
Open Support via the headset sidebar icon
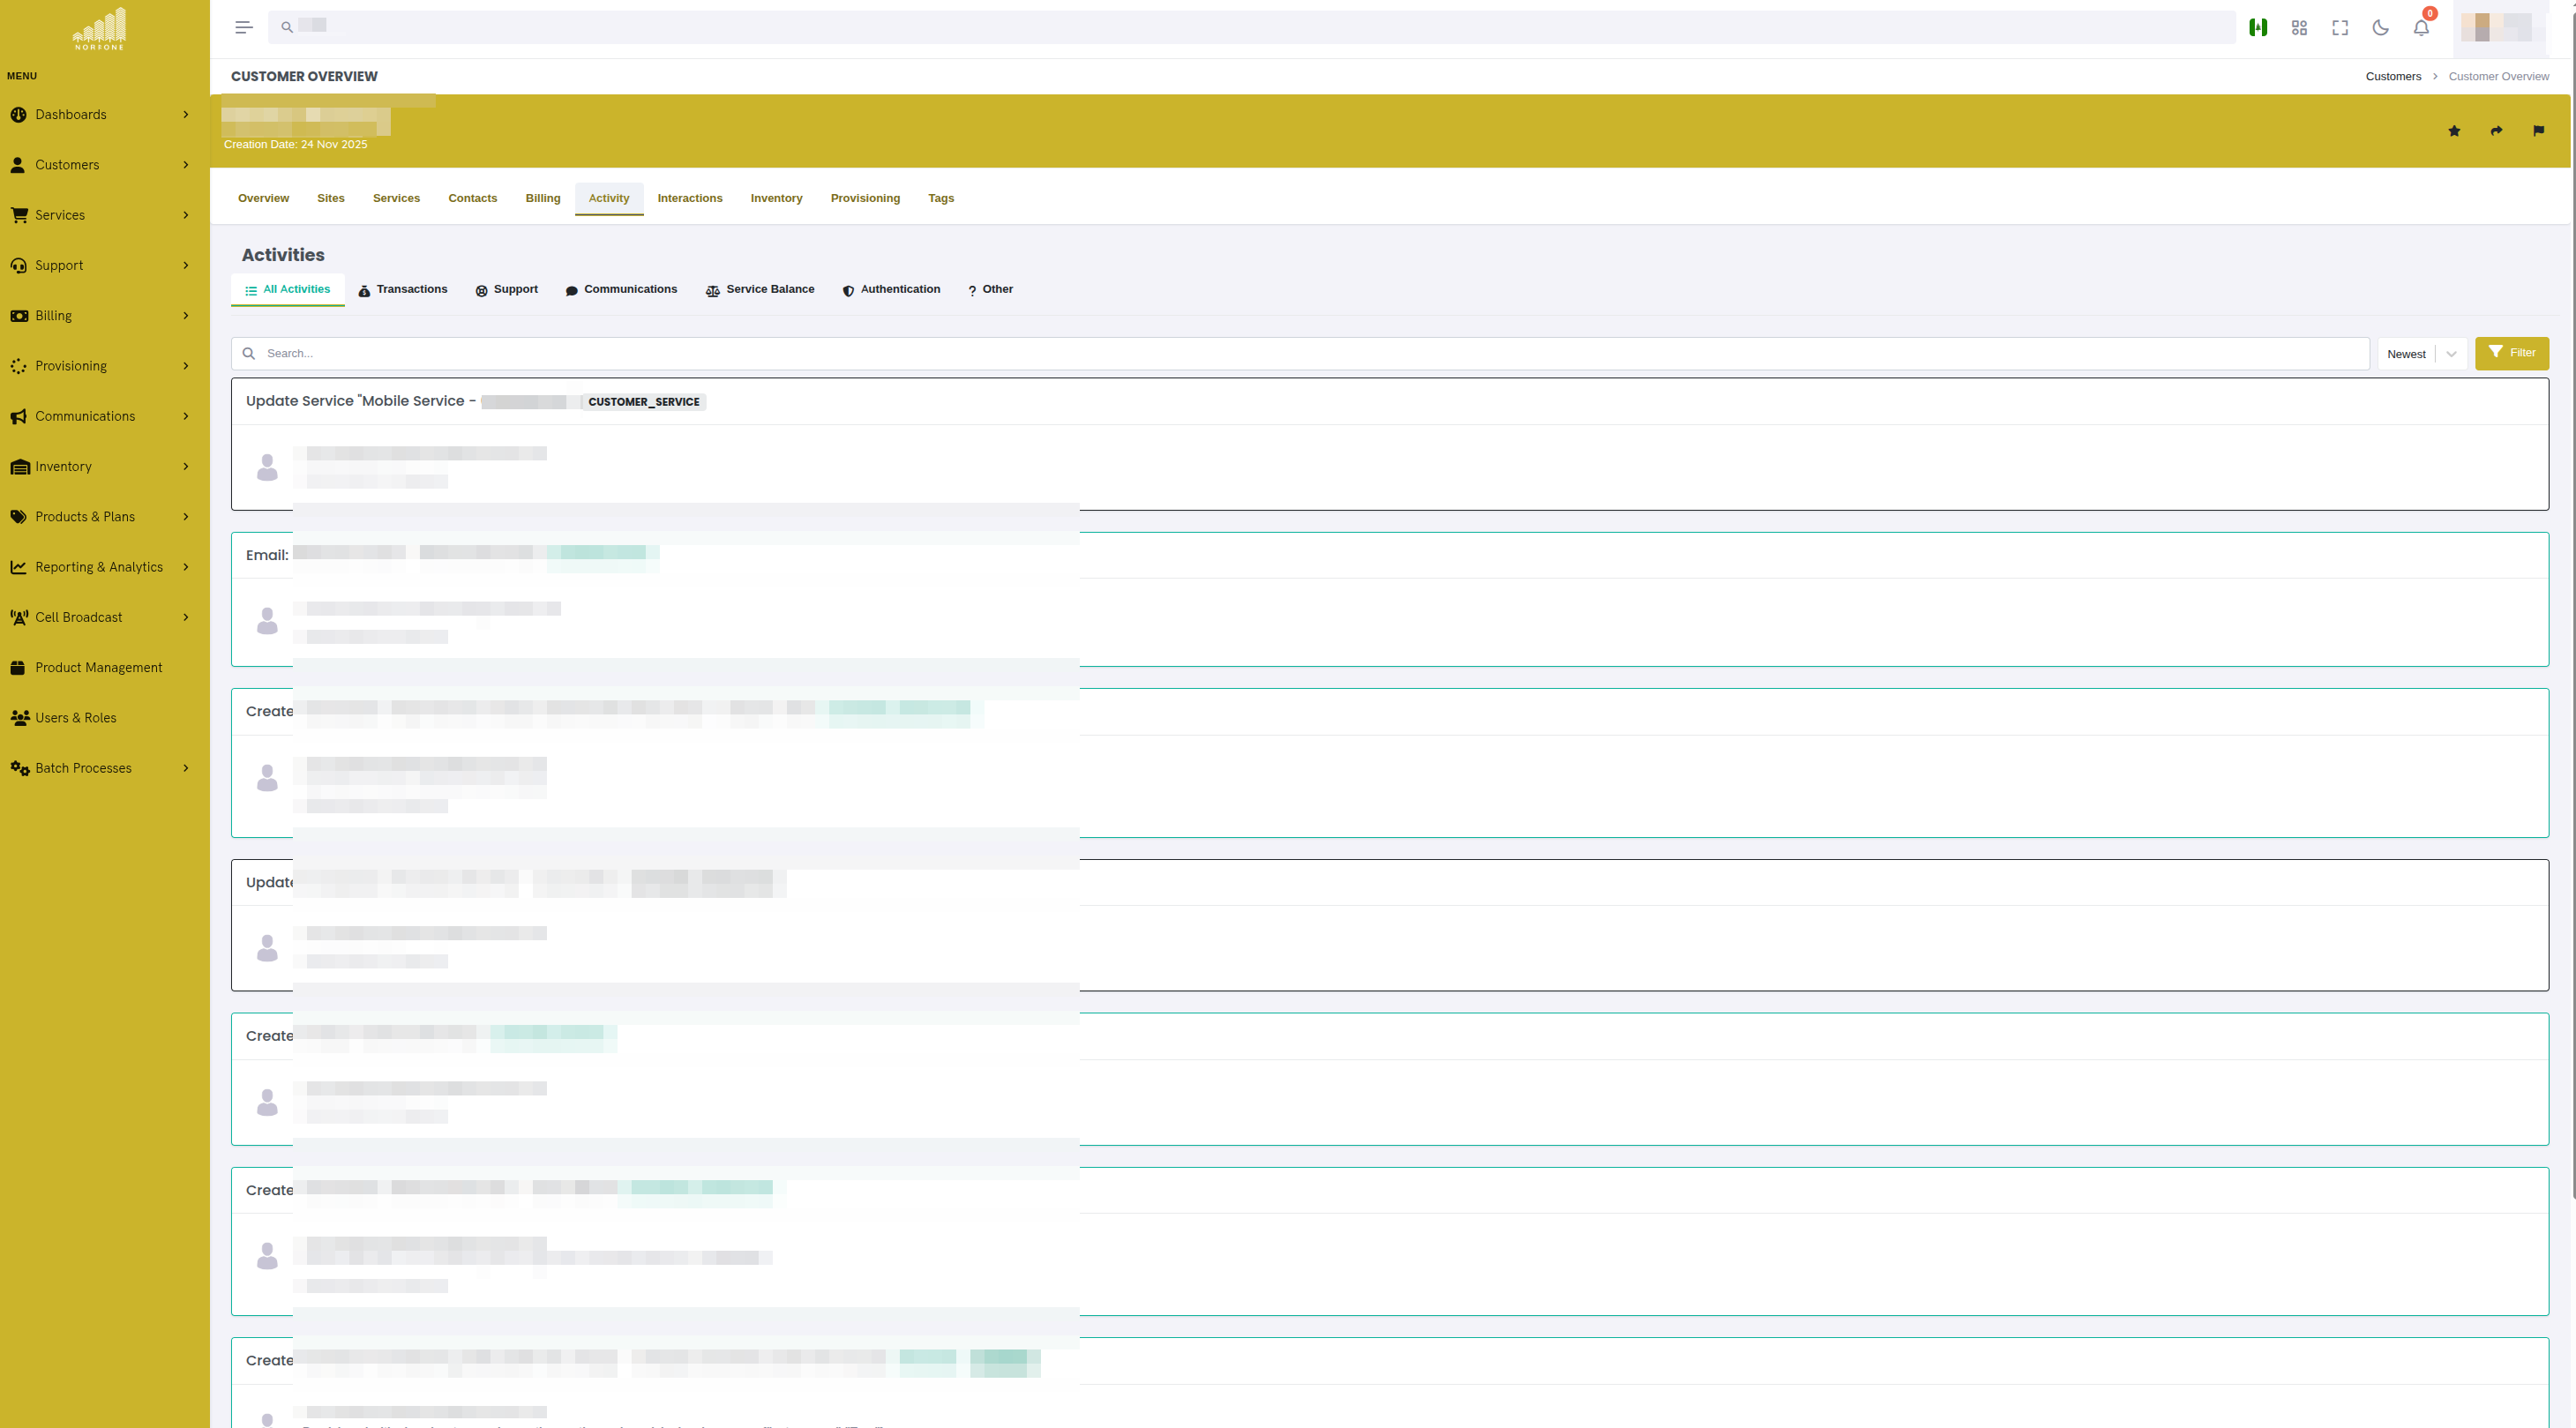[x=19, y=265]
